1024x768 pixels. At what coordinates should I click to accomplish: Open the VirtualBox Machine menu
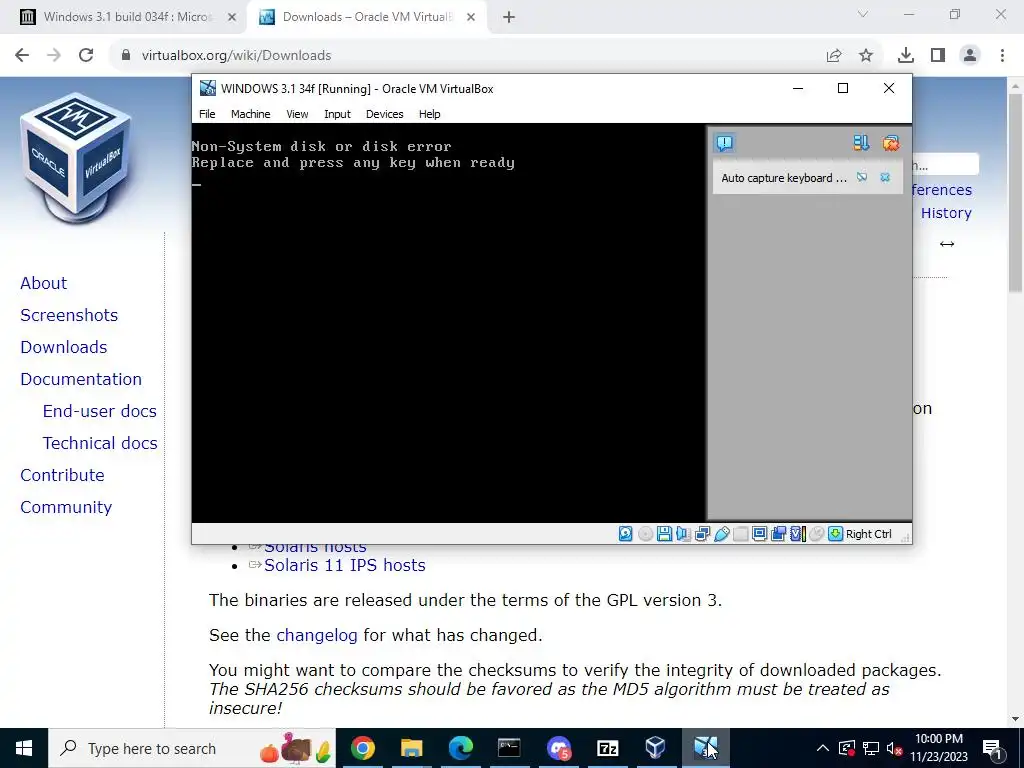click(250, 114)
